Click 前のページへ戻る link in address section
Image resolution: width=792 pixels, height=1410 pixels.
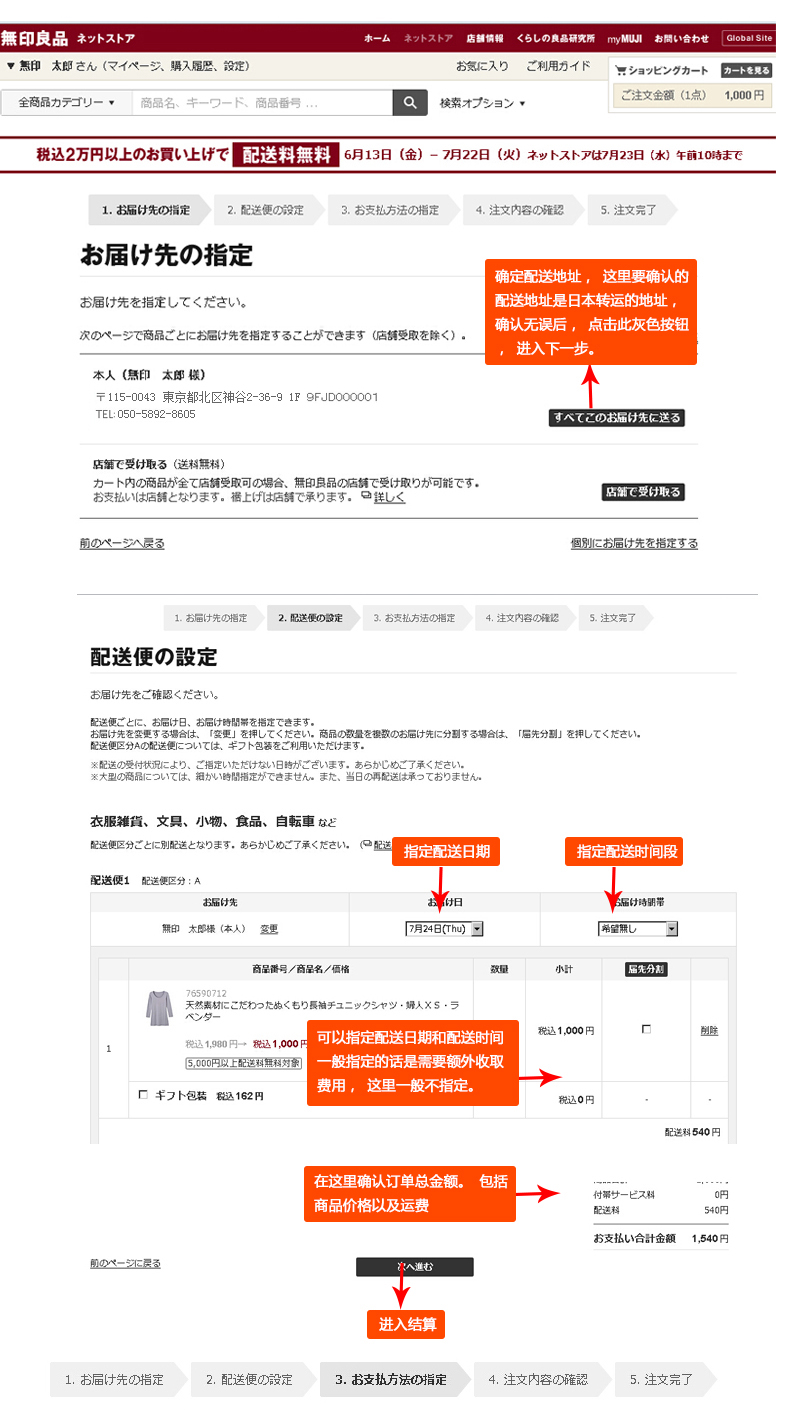[x=122, y=543]
